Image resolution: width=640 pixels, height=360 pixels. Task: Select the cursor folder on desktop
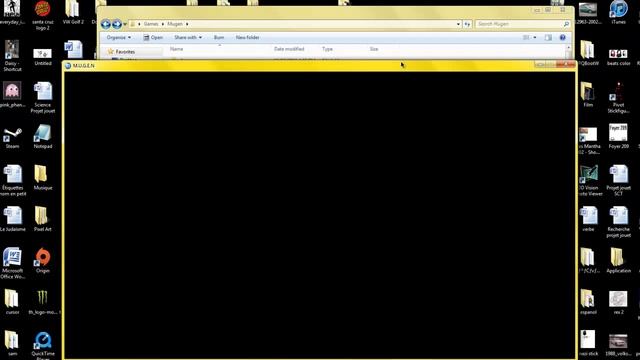point(12,302)
